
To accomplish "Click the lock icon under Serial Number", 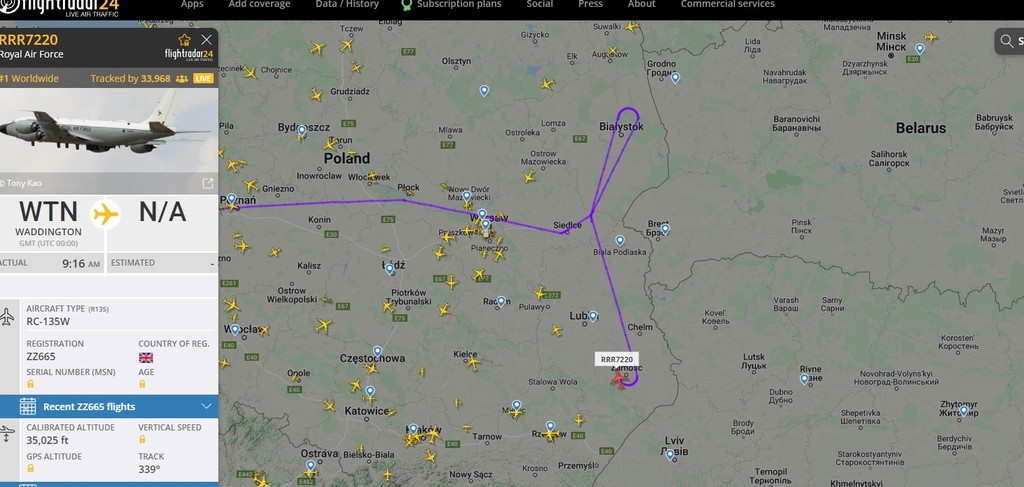I will click(30, 384).
